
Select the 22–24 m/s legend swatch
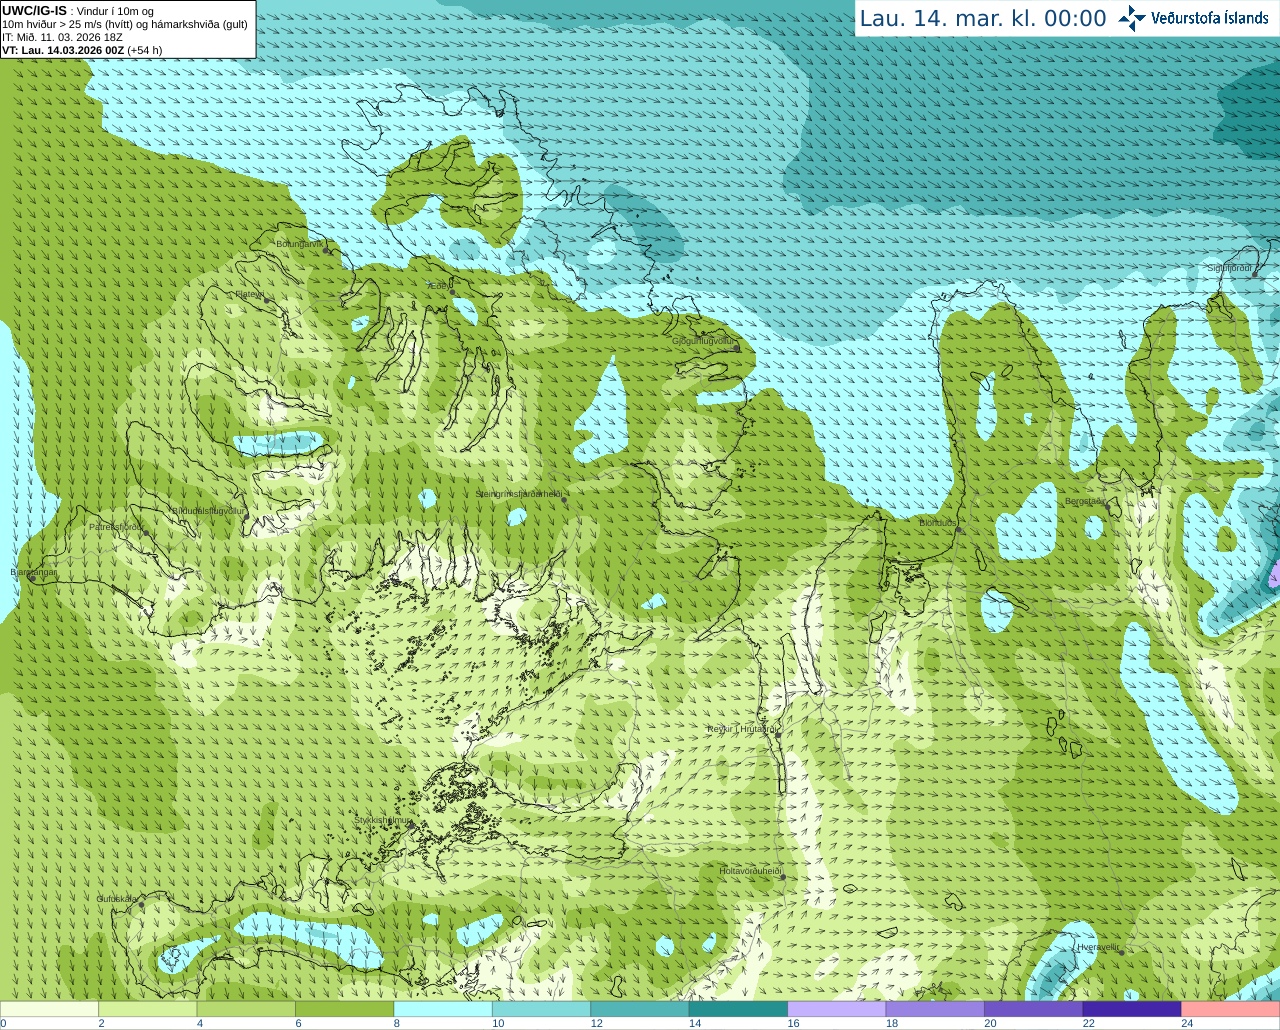tap(1132, 1009)
